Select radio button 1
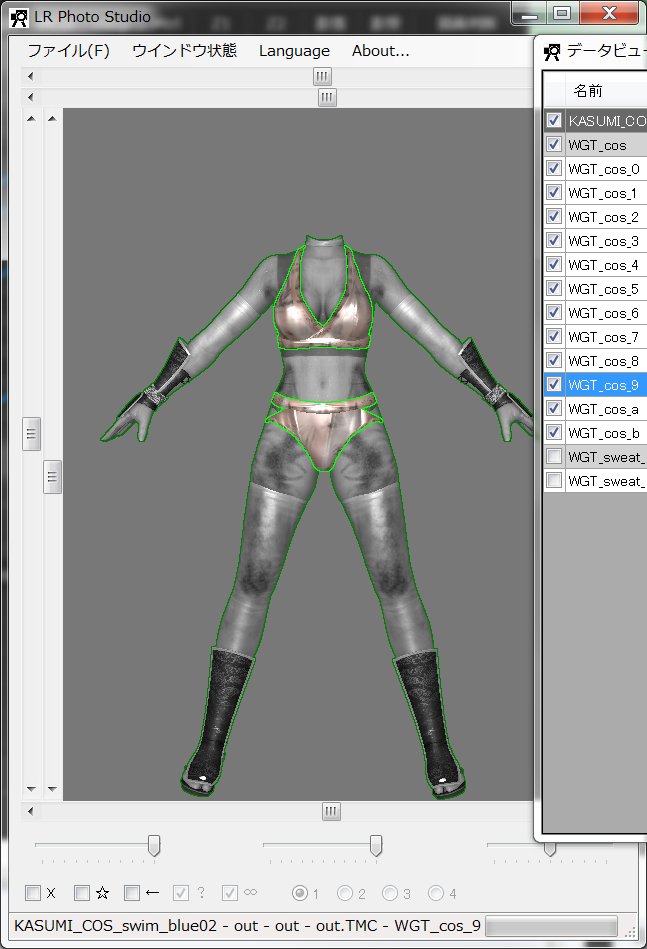Viewport: 647px width, 949px height. [x=300, y=893]
